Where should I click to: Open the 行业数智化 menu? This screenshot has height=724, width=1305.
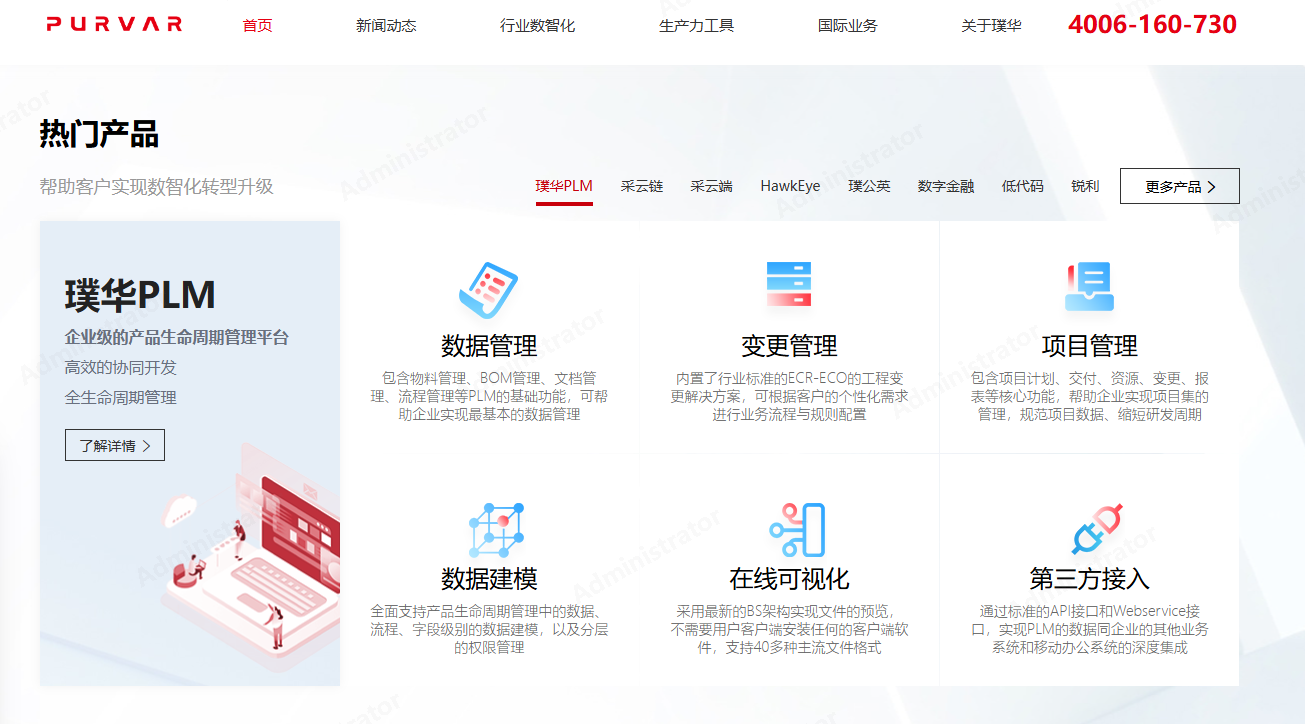coord(537,25)
